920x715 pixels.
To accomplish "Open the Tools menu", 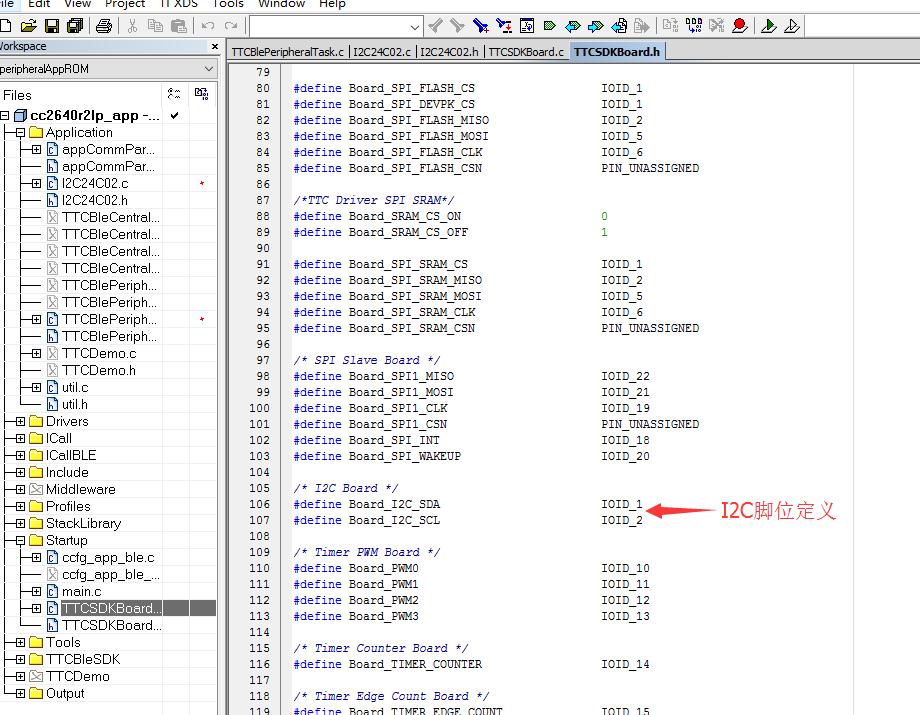I will pos(228,4).
